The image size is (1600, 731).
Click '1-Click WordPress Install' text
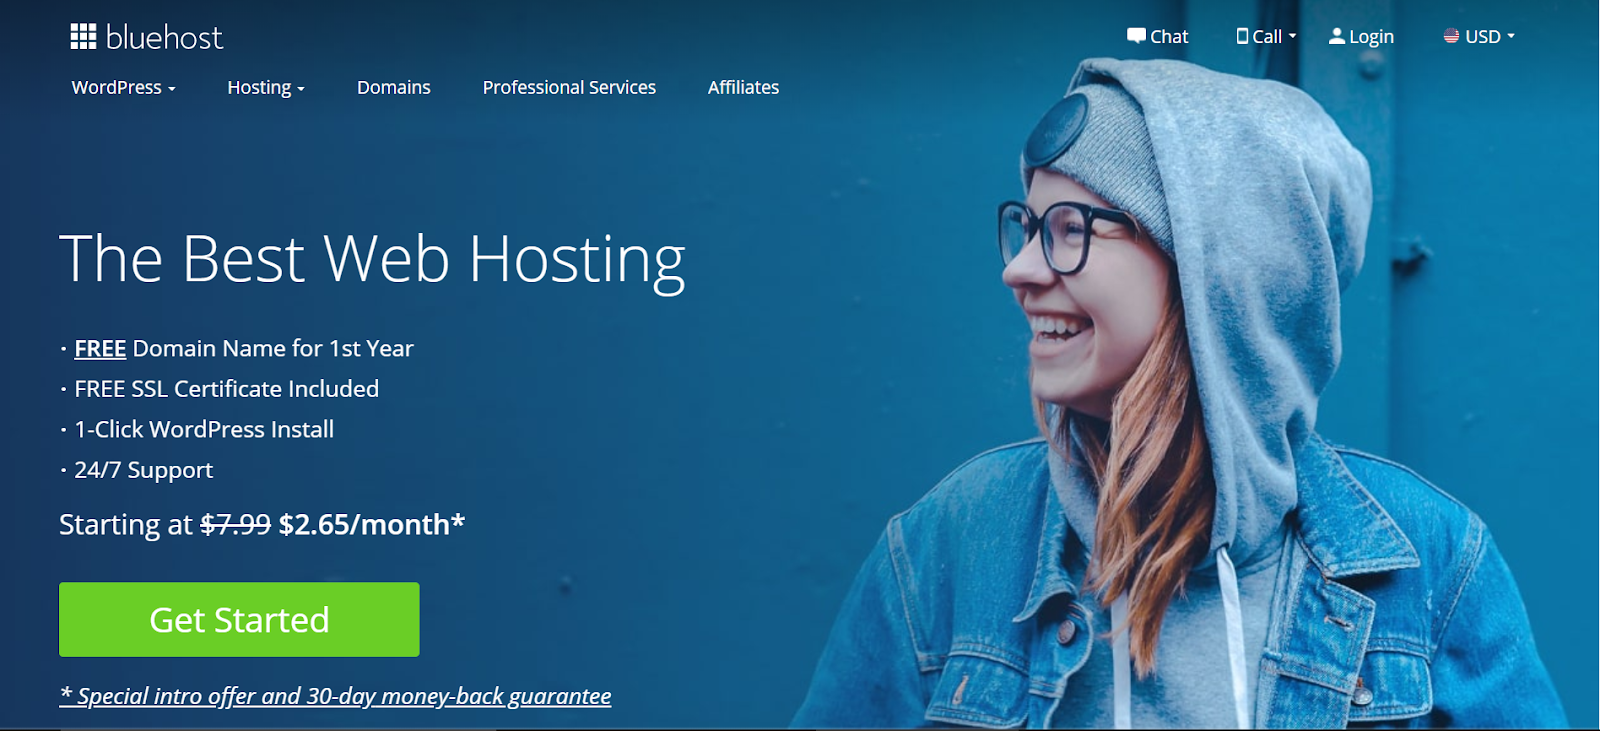pyautogui.click(x=204, y=430)
